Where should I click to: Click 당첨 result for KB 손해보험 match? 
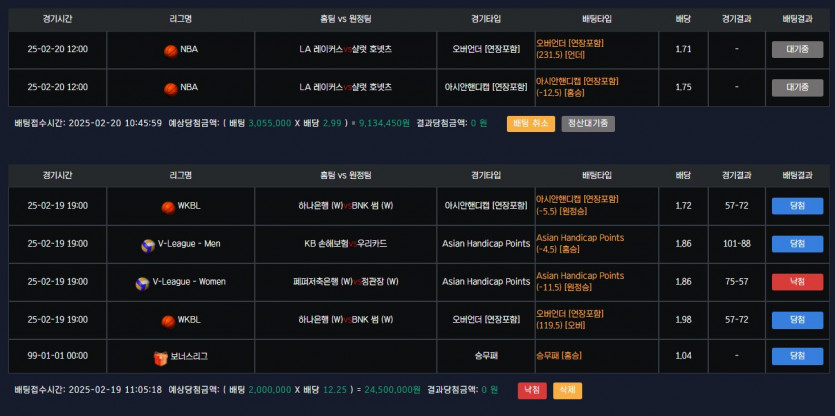click(797, 244)
